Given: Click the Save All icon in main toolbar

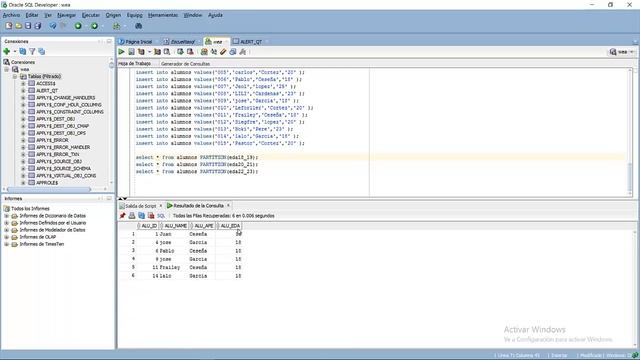Looking at the screenshot, I should coord(38,26).
